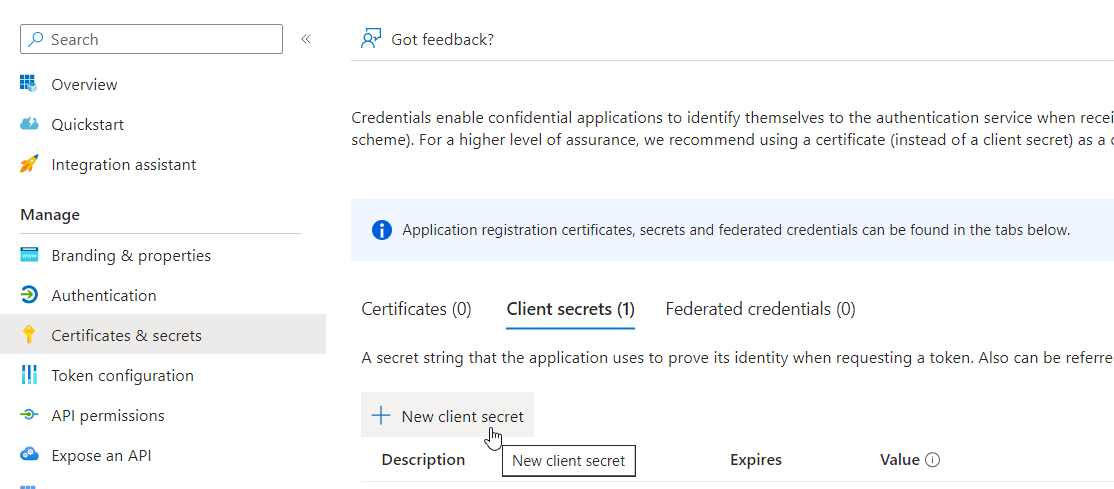The width and height of the screenshot is (1114, 489).
Task: Click the plus icon for new secret
Action: 382,417
